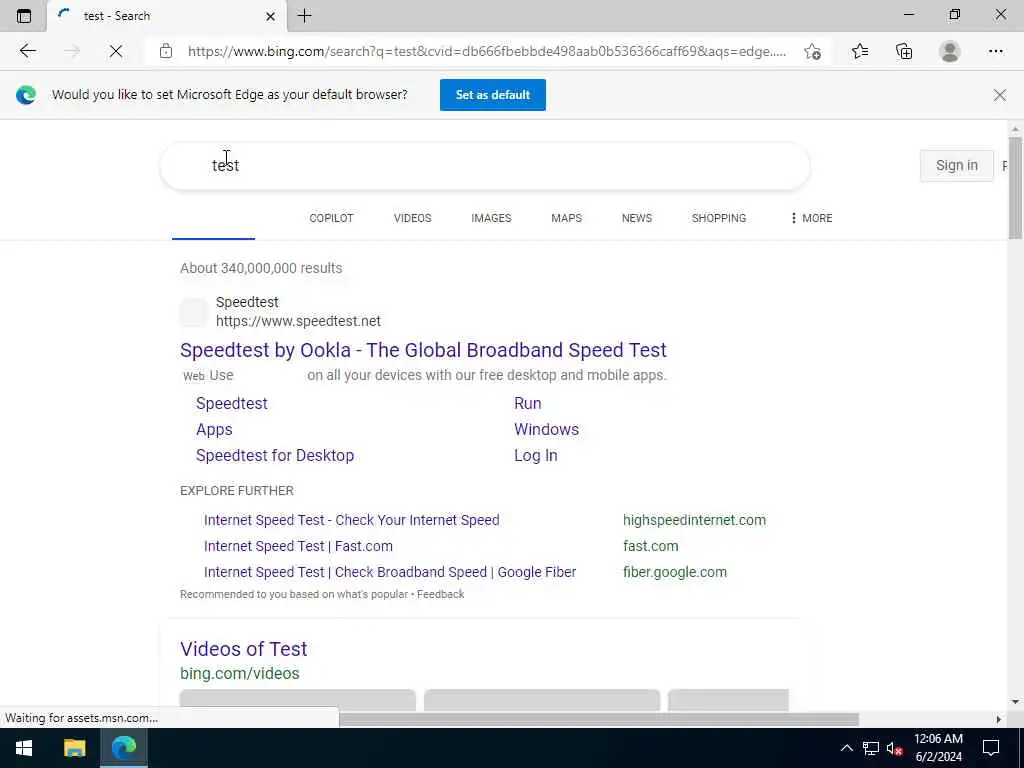
Task: Click 'About 340,000,000 results' text
Action: click(261, 268)
